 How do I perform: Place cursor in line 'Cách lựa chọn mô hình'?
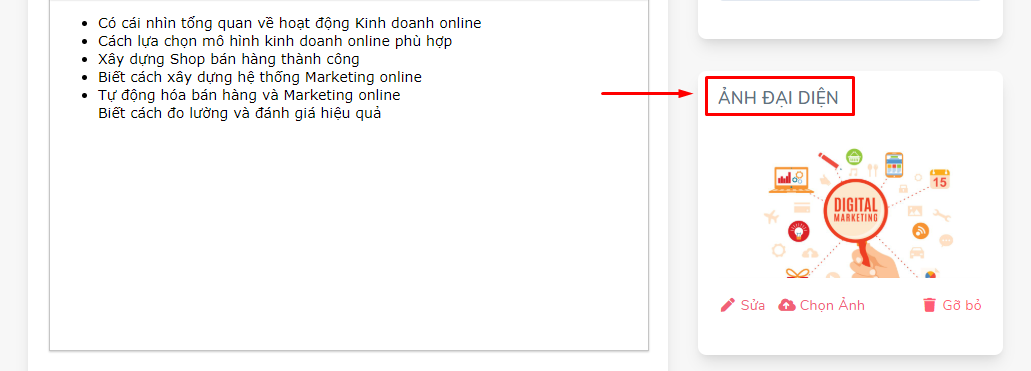275,41
